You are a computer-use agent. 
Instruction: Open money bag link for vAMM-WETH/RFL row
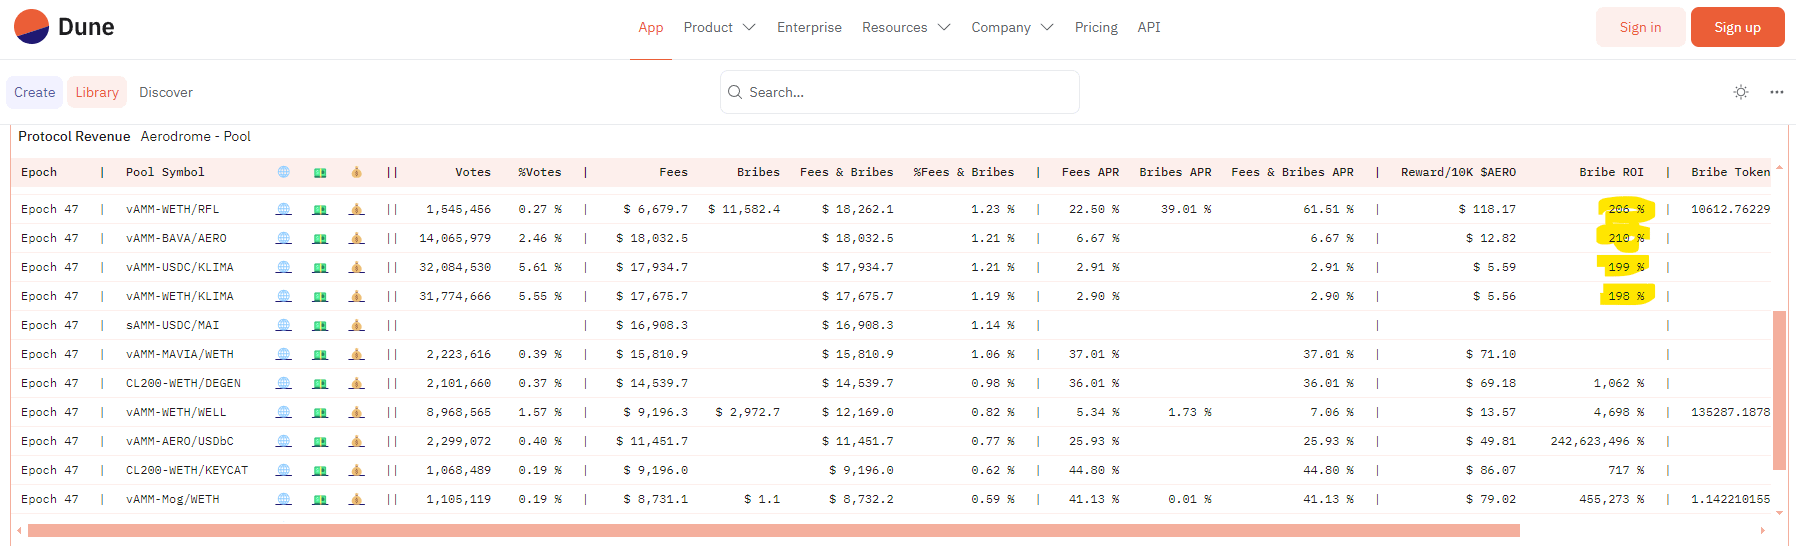[356, 209]
